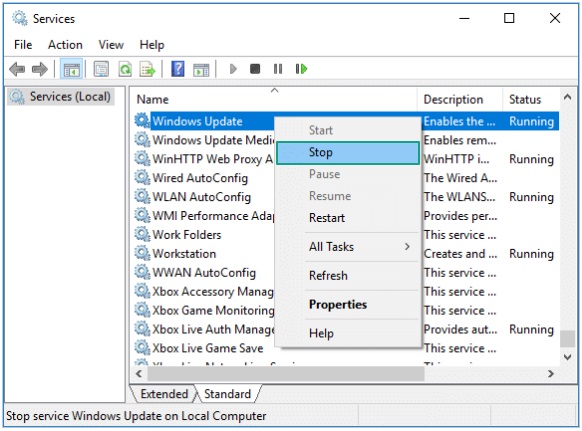Screen dimensions: 582x431
Task: Click the vertical scrollbar thumb
Action: 568,339
